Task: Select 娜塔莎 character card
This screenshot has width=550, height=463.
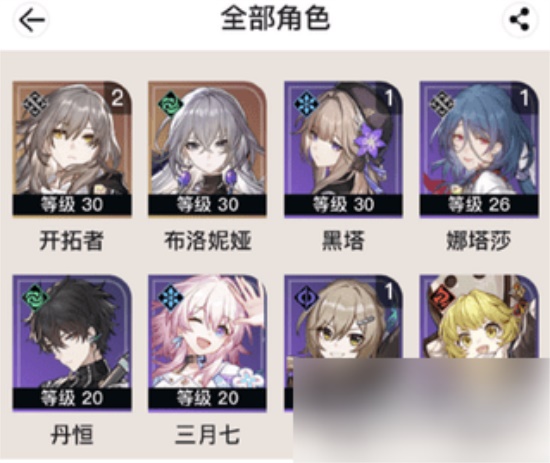Action: click(479, 149)
